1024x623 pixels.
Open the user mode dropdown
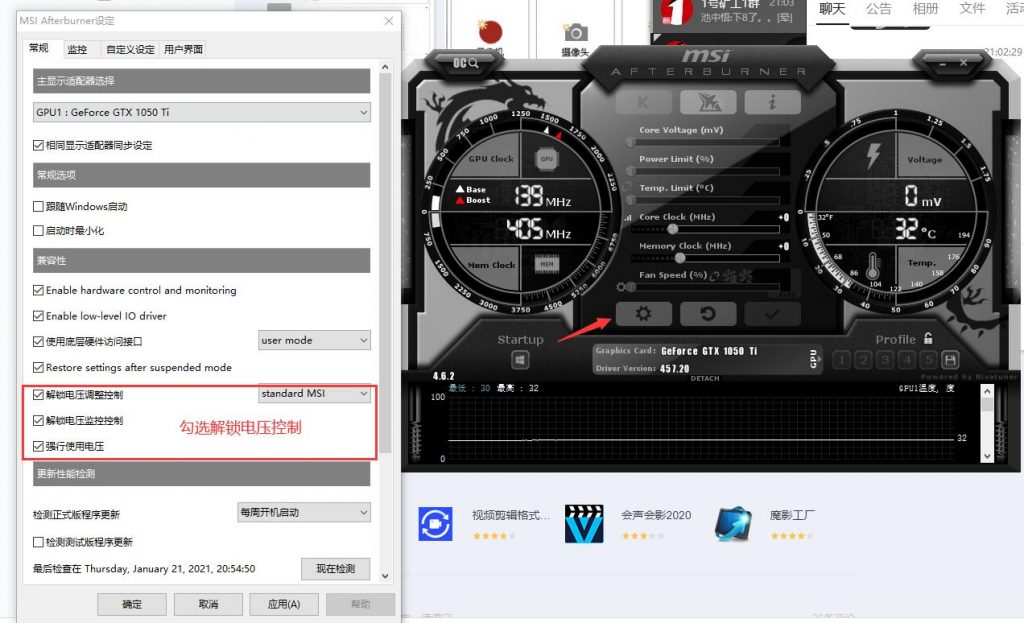tap(314, 340)
